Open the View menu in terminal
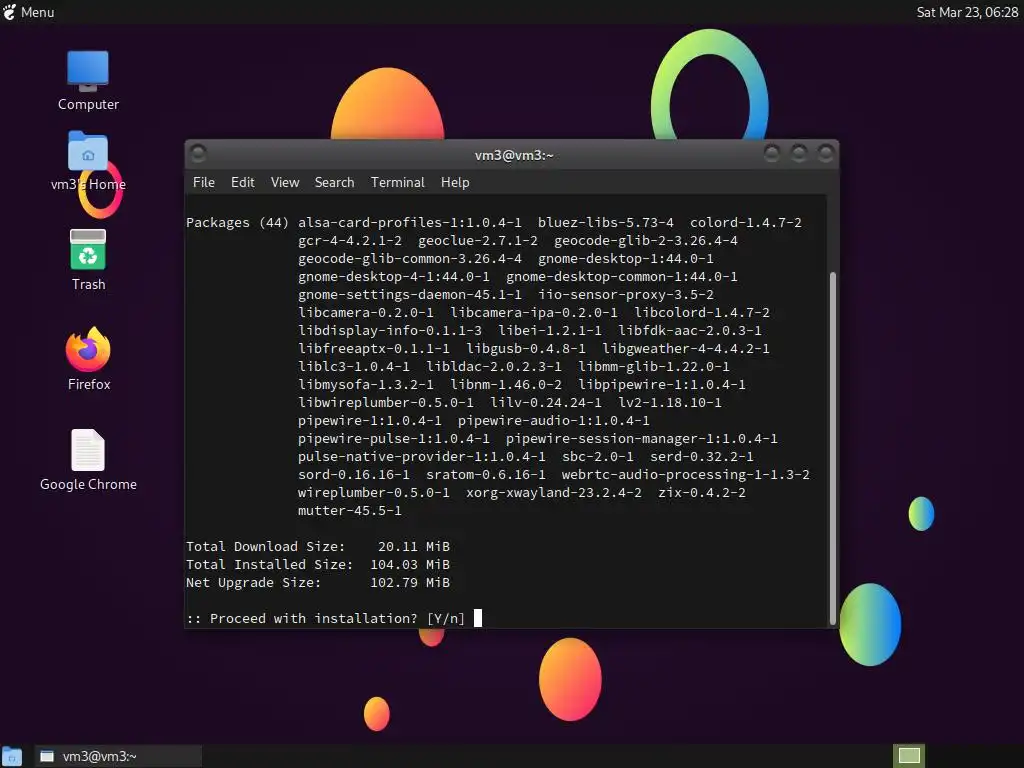 (x=285, y=182)
